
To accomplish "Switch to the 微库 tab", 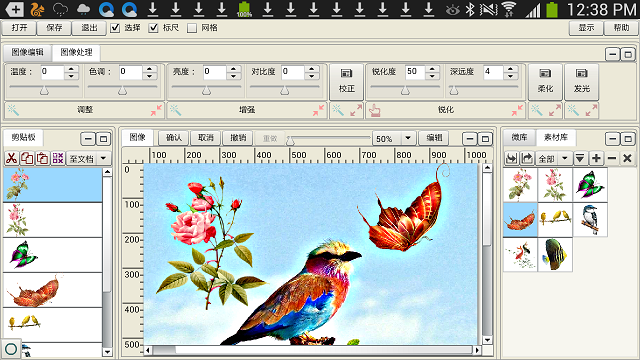I will [519, 137].
